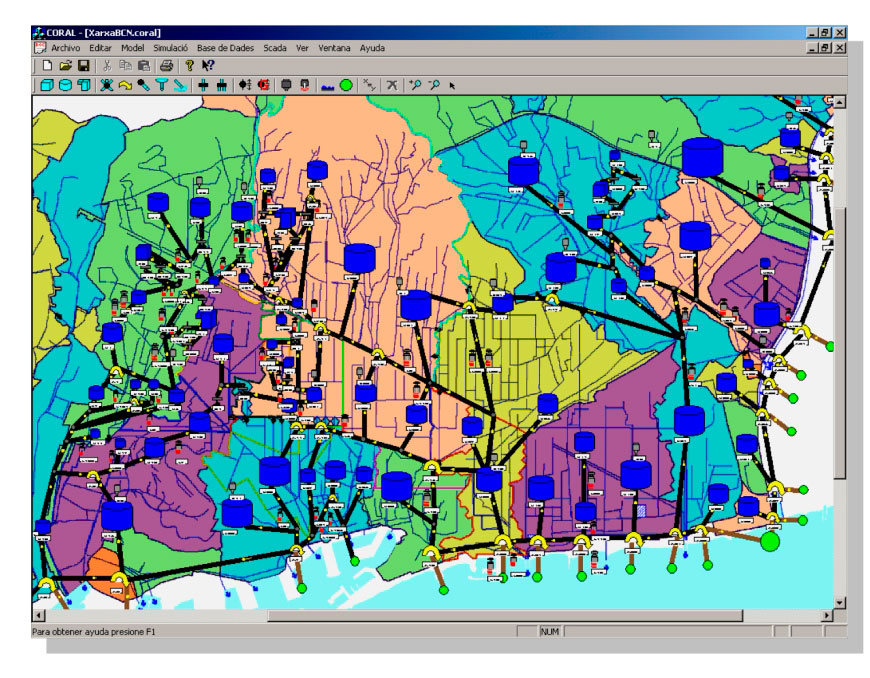Screen dimensions: 870x678
Task: Click the yellow question mark help icon
Action: click(x=189, y=66)
